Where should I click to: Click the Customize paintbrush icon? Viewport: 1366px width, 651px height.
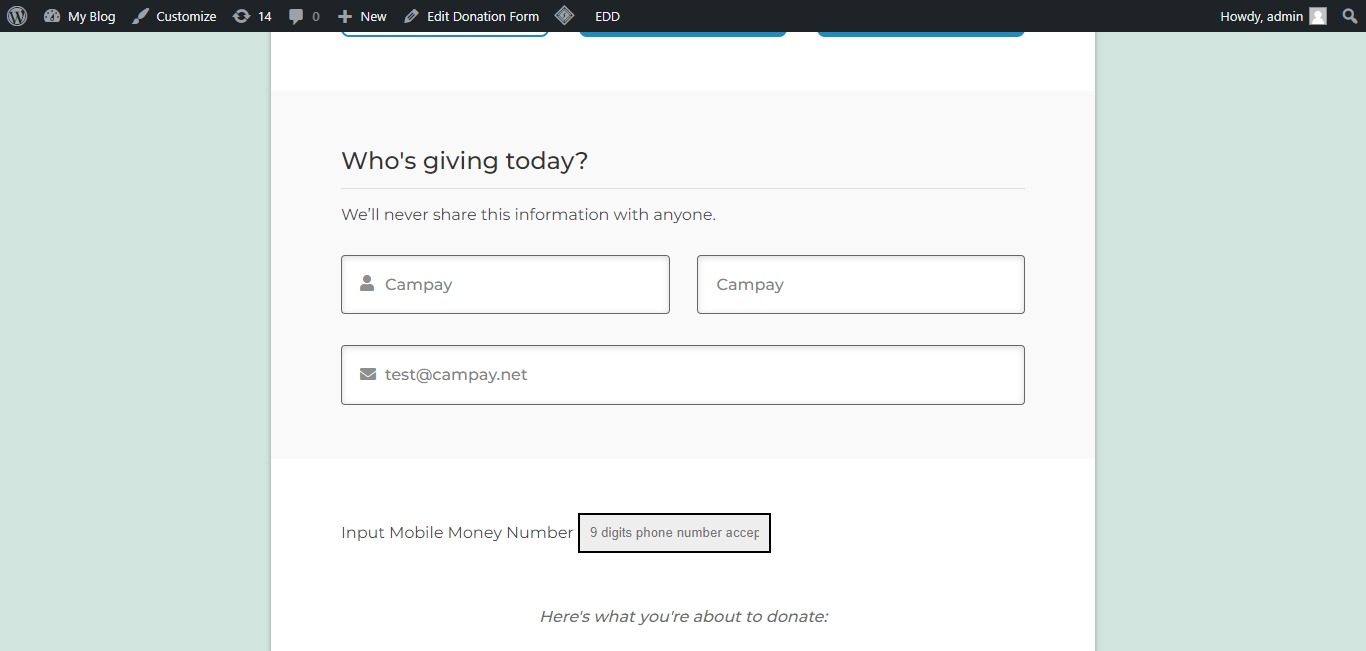pyautogui.click(x=141, y=16)
